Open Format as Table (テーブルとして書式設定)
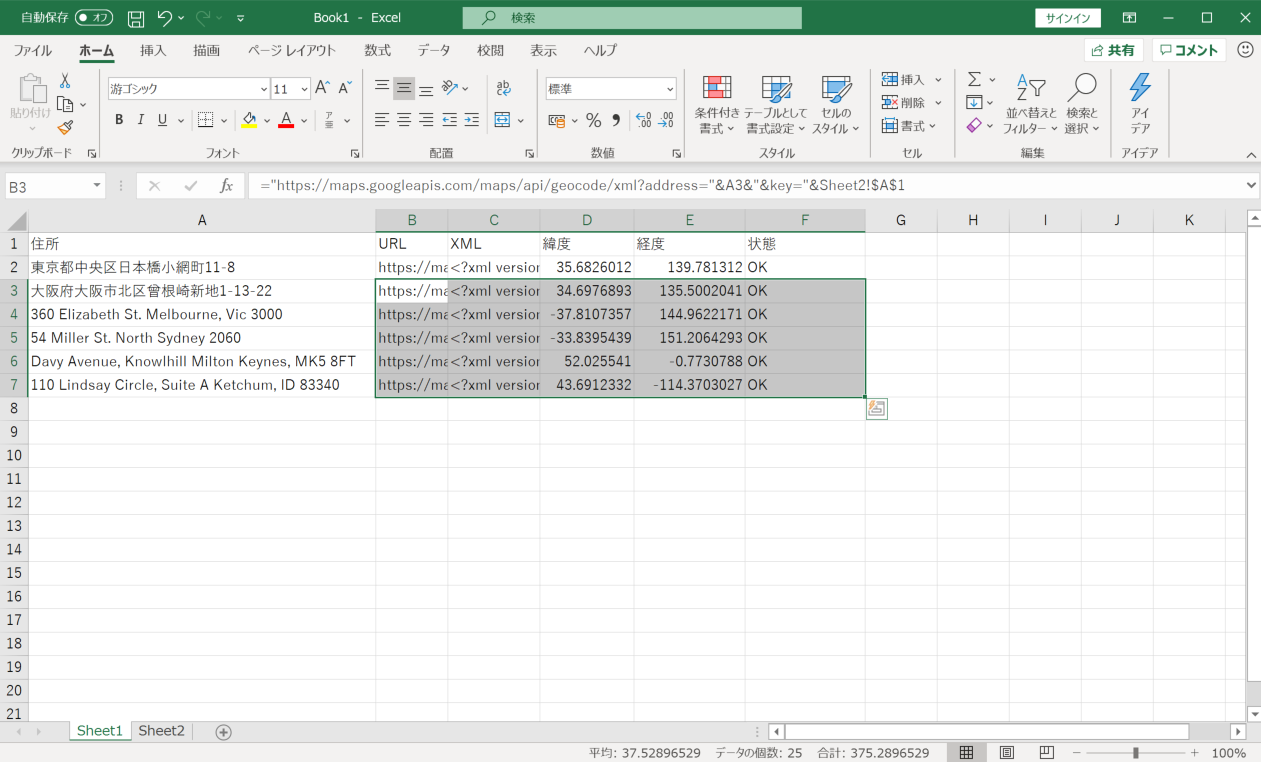Viewport: 1261px width, 762px height. (x=776, y=104)
